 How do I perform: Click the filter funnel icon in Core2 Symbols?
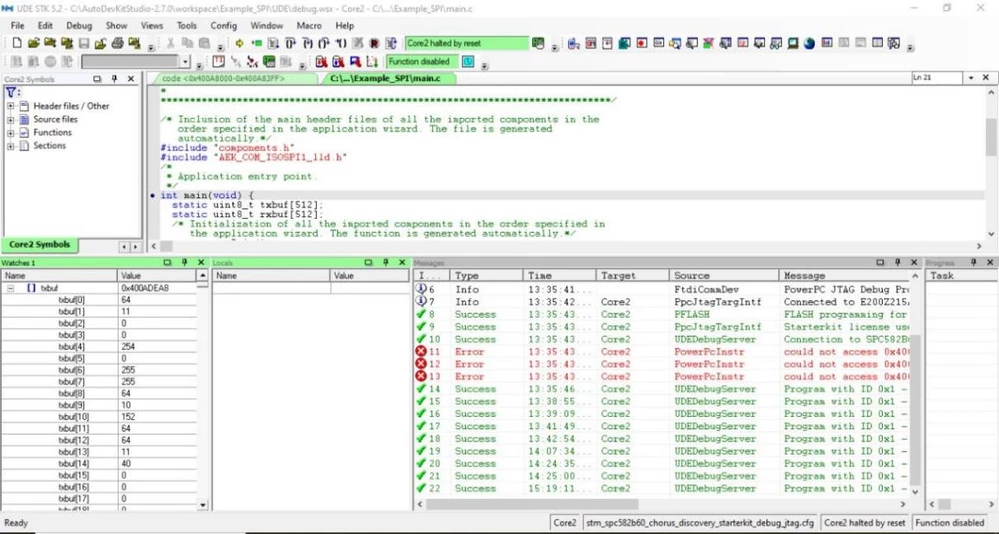pos(11,92)
